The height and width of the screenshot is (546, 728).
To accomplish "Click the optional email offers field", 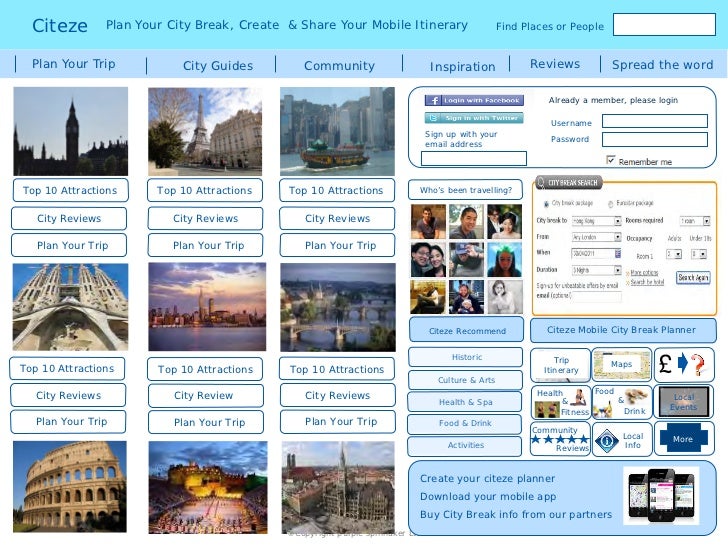I will point(596,296).
